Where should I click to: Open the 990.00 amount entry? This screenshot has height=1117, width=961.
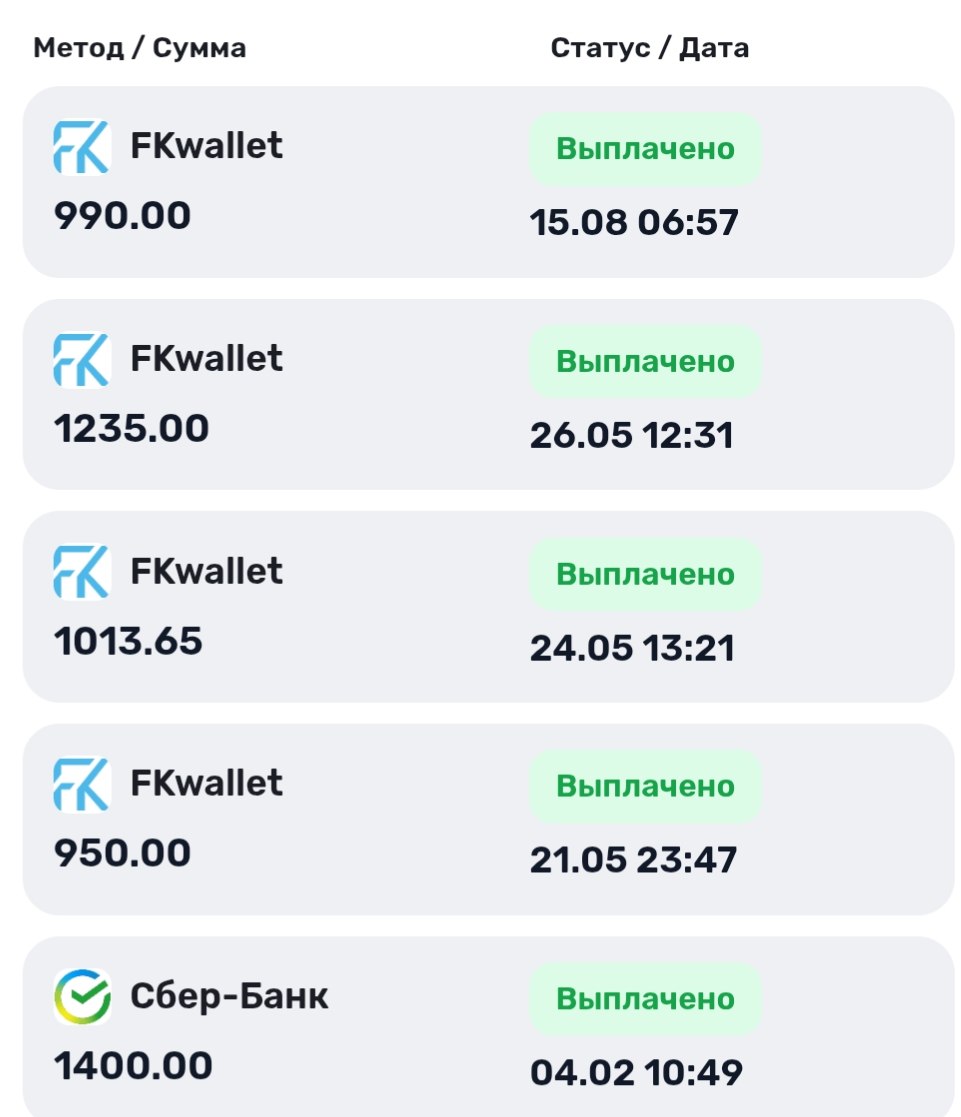coord(123,216)
